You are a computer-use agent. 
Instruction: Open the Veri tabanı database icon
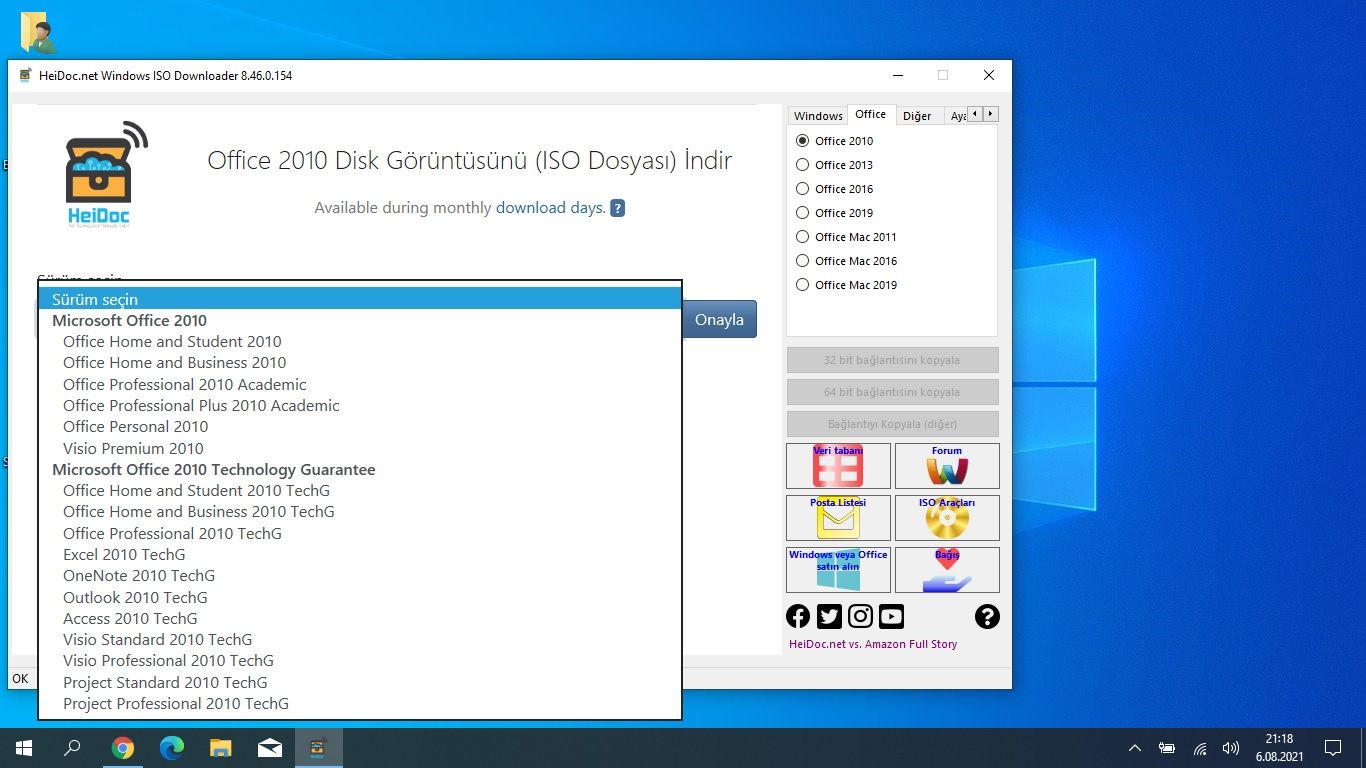pos(838,466)
